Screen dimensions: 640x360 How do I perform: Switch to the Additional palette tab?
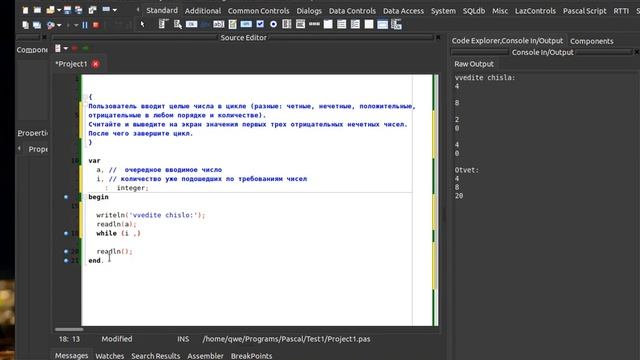[x=203, y=11]
